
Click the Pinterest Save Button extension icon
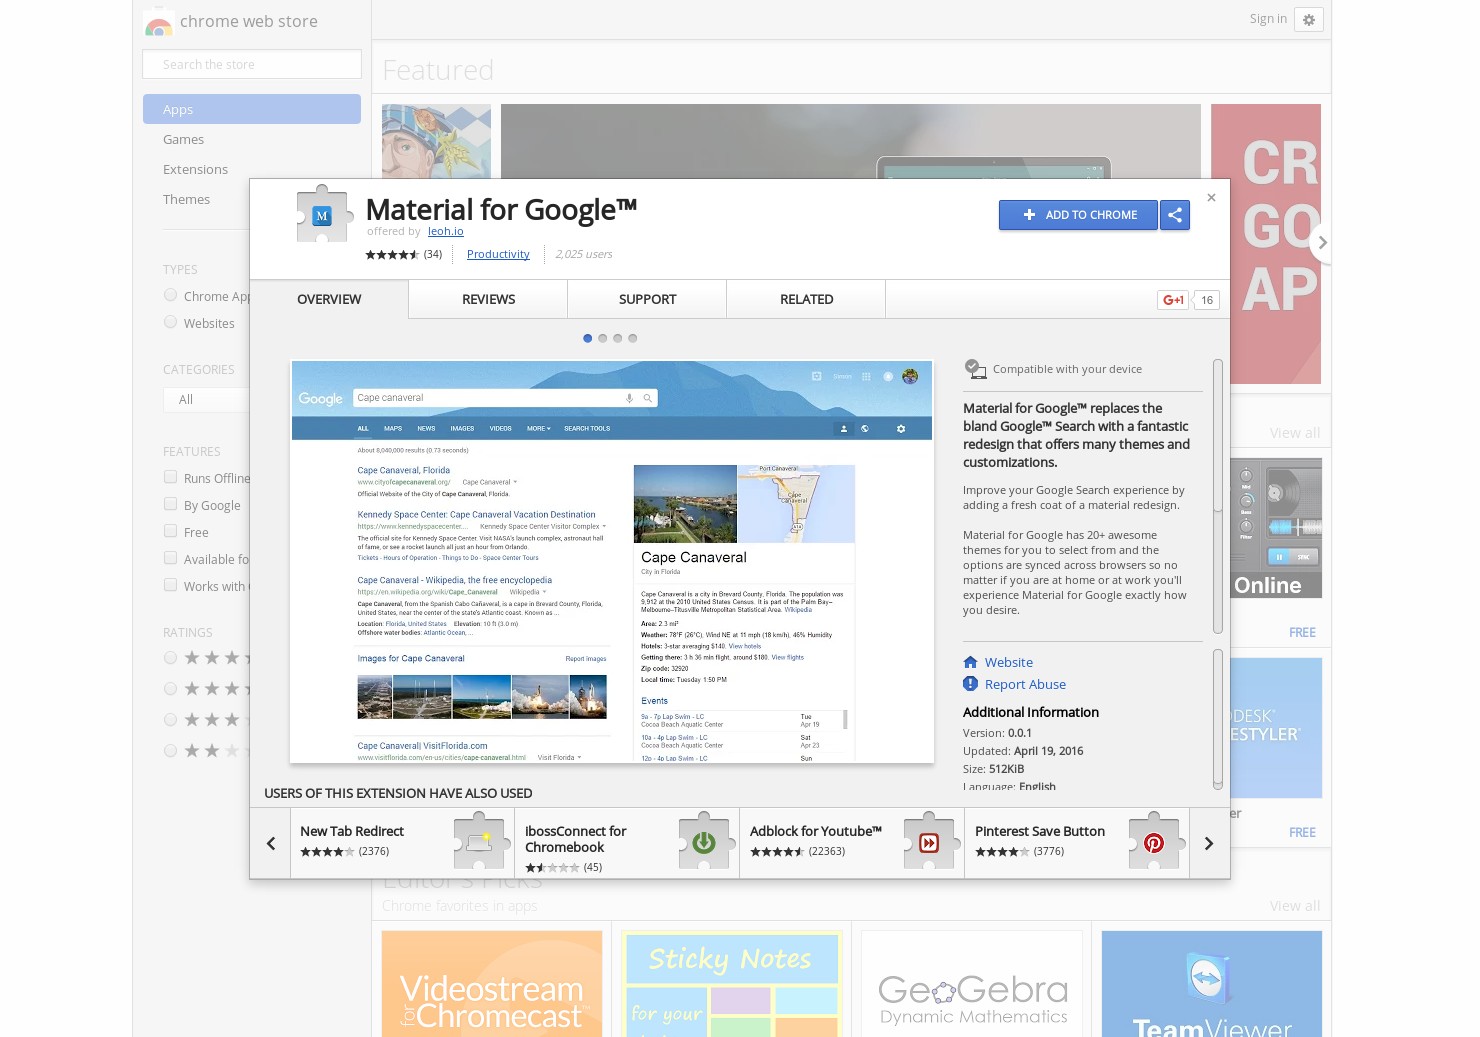click(x=1155, y=842)
